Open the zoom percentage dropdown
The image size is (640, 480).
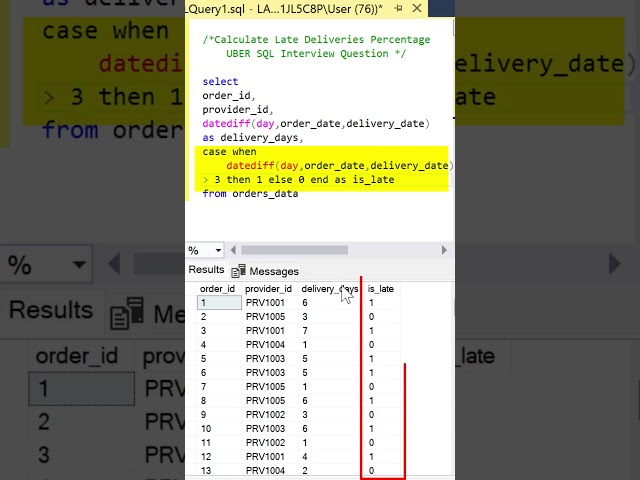coord(218,250)
